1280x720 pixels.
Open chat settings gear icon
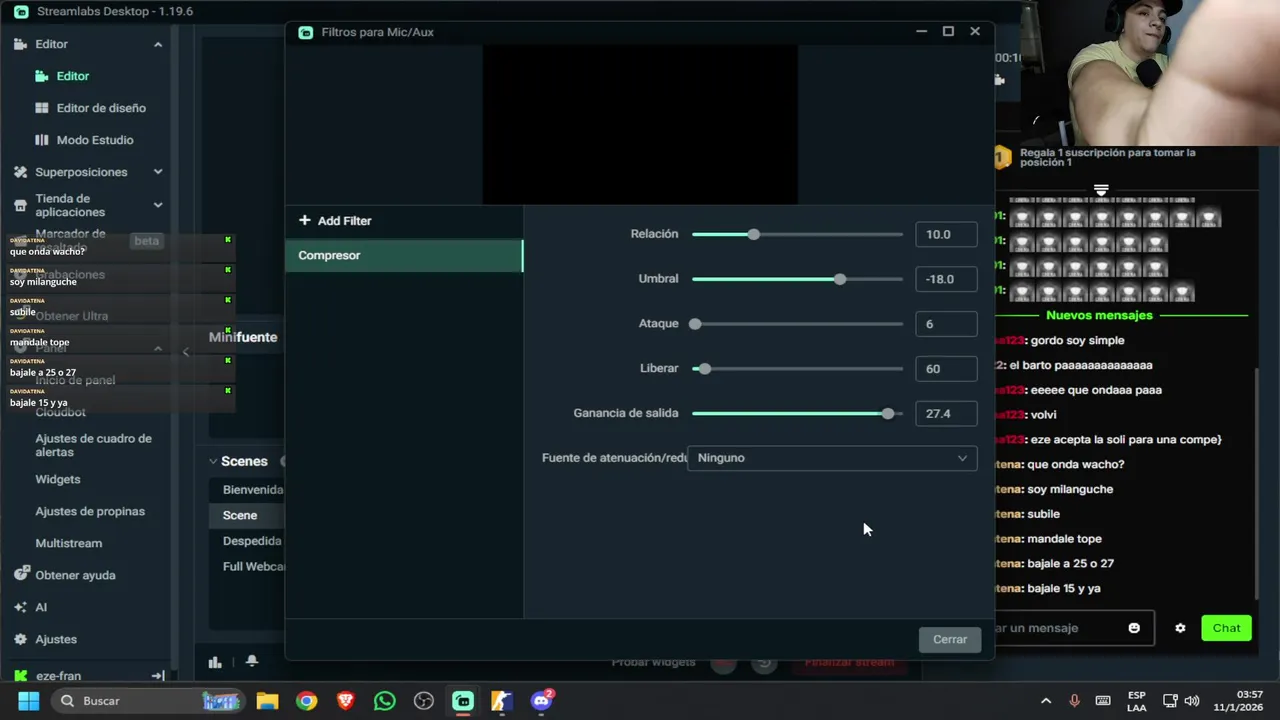1180,628
